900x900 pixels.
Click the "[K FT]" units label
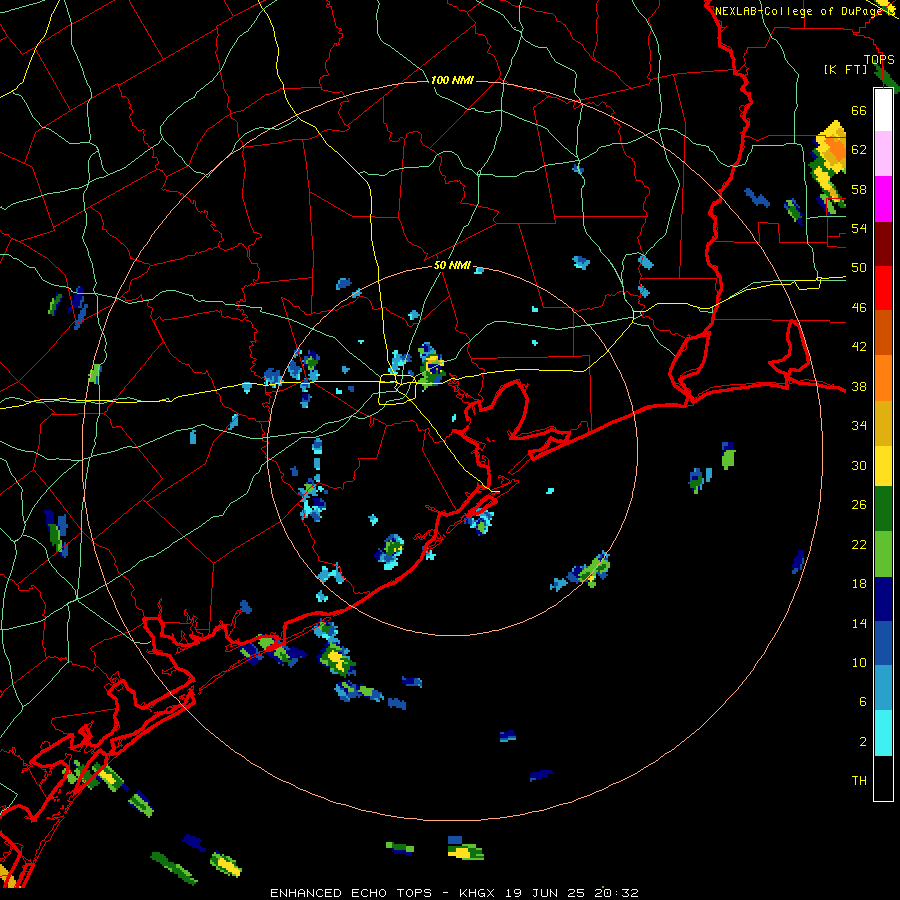click(845, 69)
